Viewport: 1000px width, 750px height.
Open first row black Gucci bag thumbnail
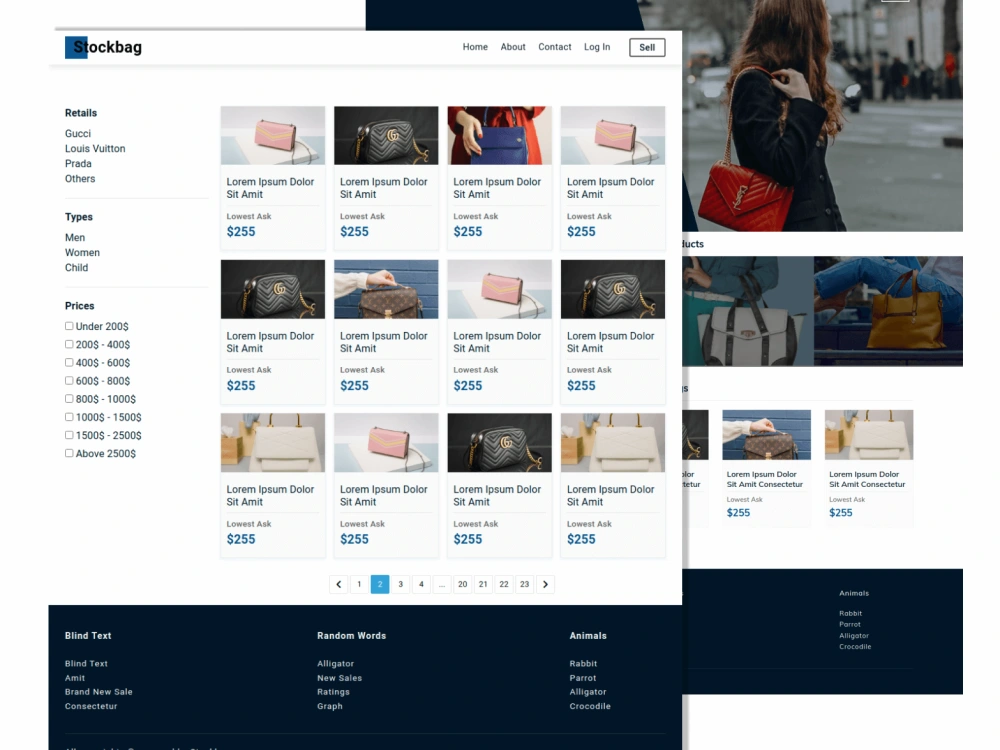coord(386,135)
